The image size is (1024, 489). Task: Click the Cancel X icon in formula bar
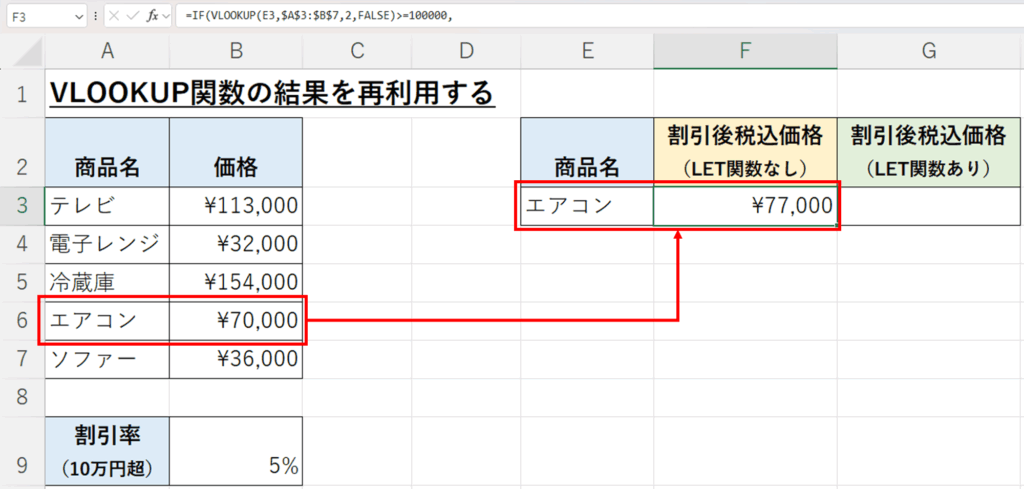tap(114, 17)
